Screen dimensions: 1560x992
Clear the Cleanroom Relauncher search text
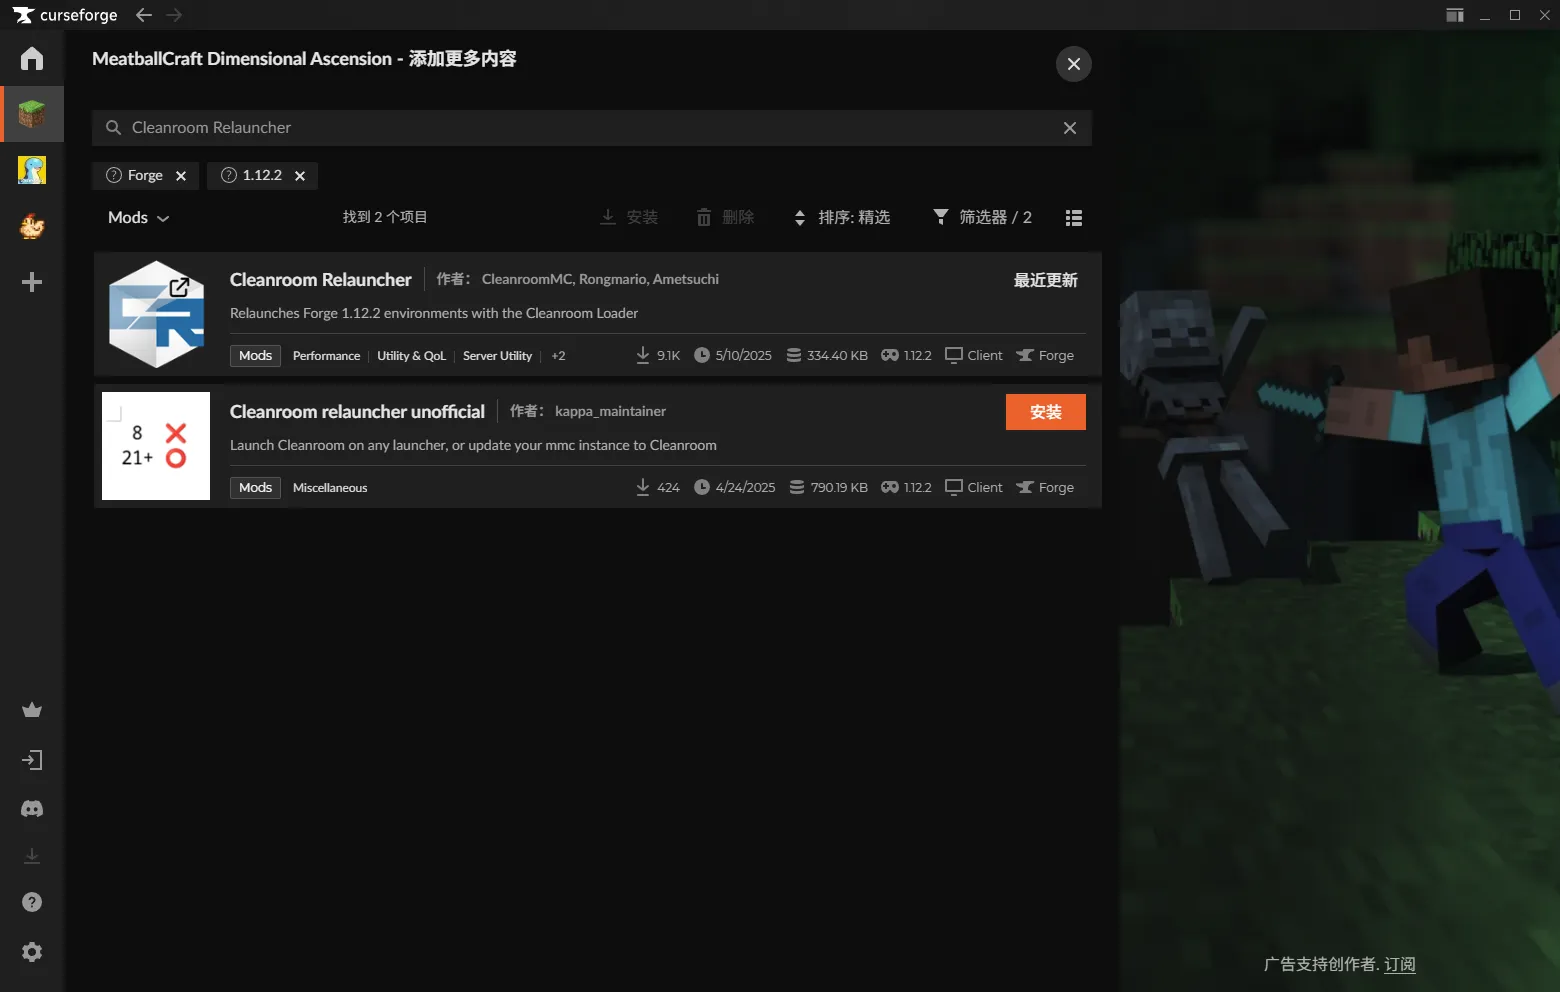click(x=1070, y=128)
